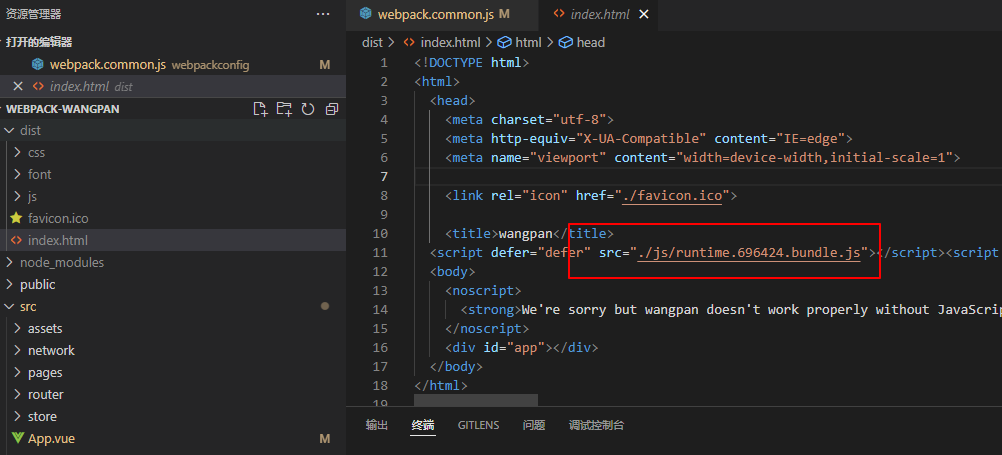This screenshot has height=455, width=1002.
Task: Click line number 11 in gutter
Action: tap(380, 253)
